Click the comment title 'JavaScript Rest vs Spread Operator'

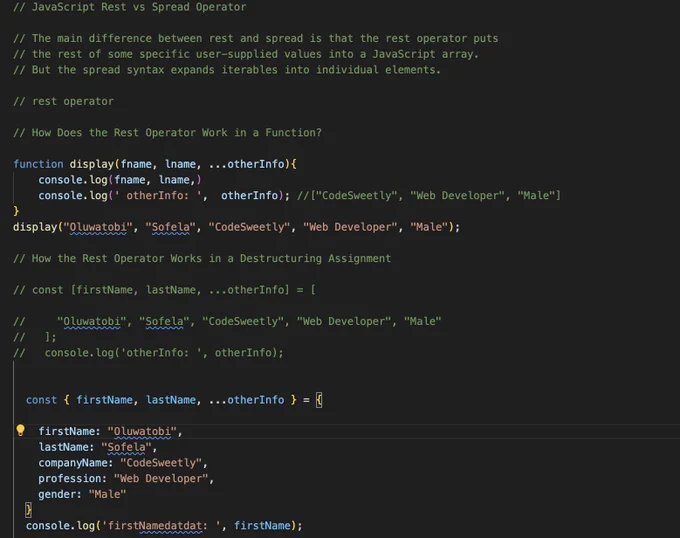(x=139, y=7)
